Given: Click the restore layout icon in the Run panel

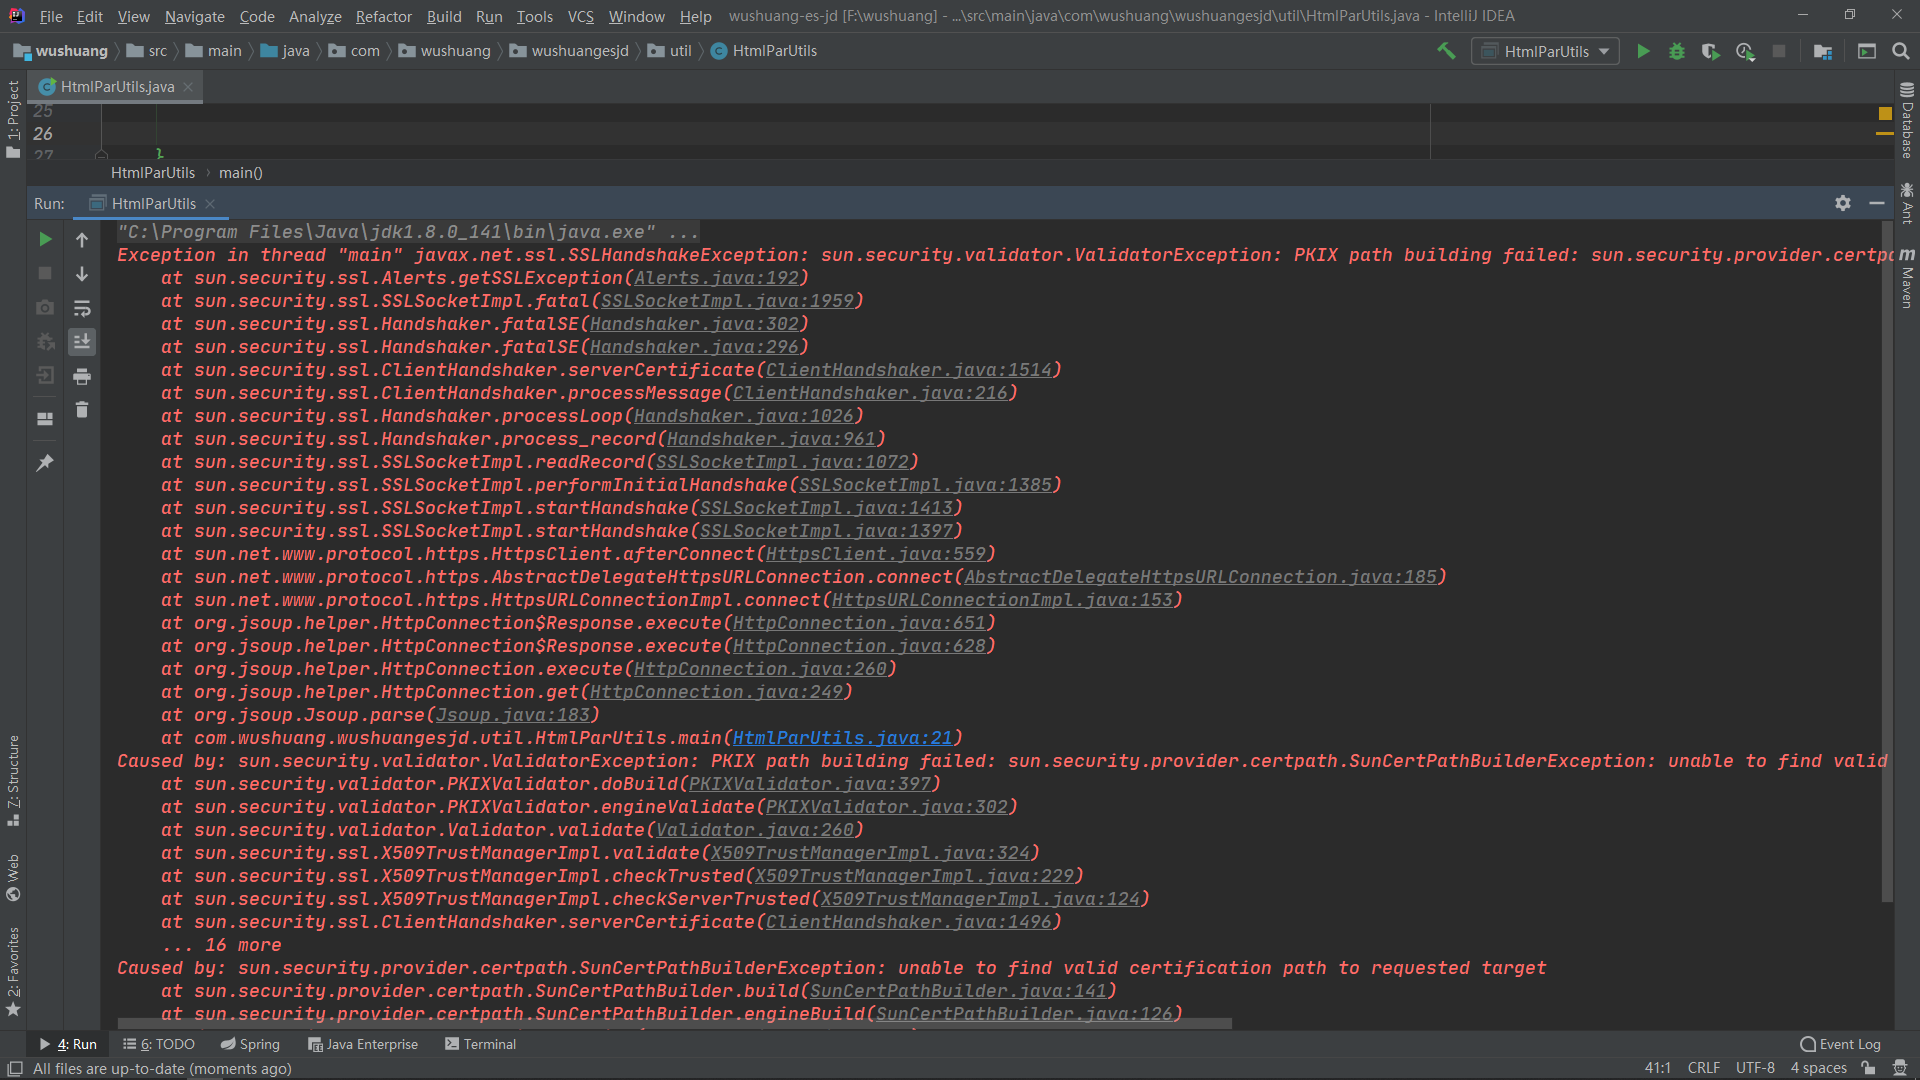Looking at the screenshot, I should click(45, 419).
